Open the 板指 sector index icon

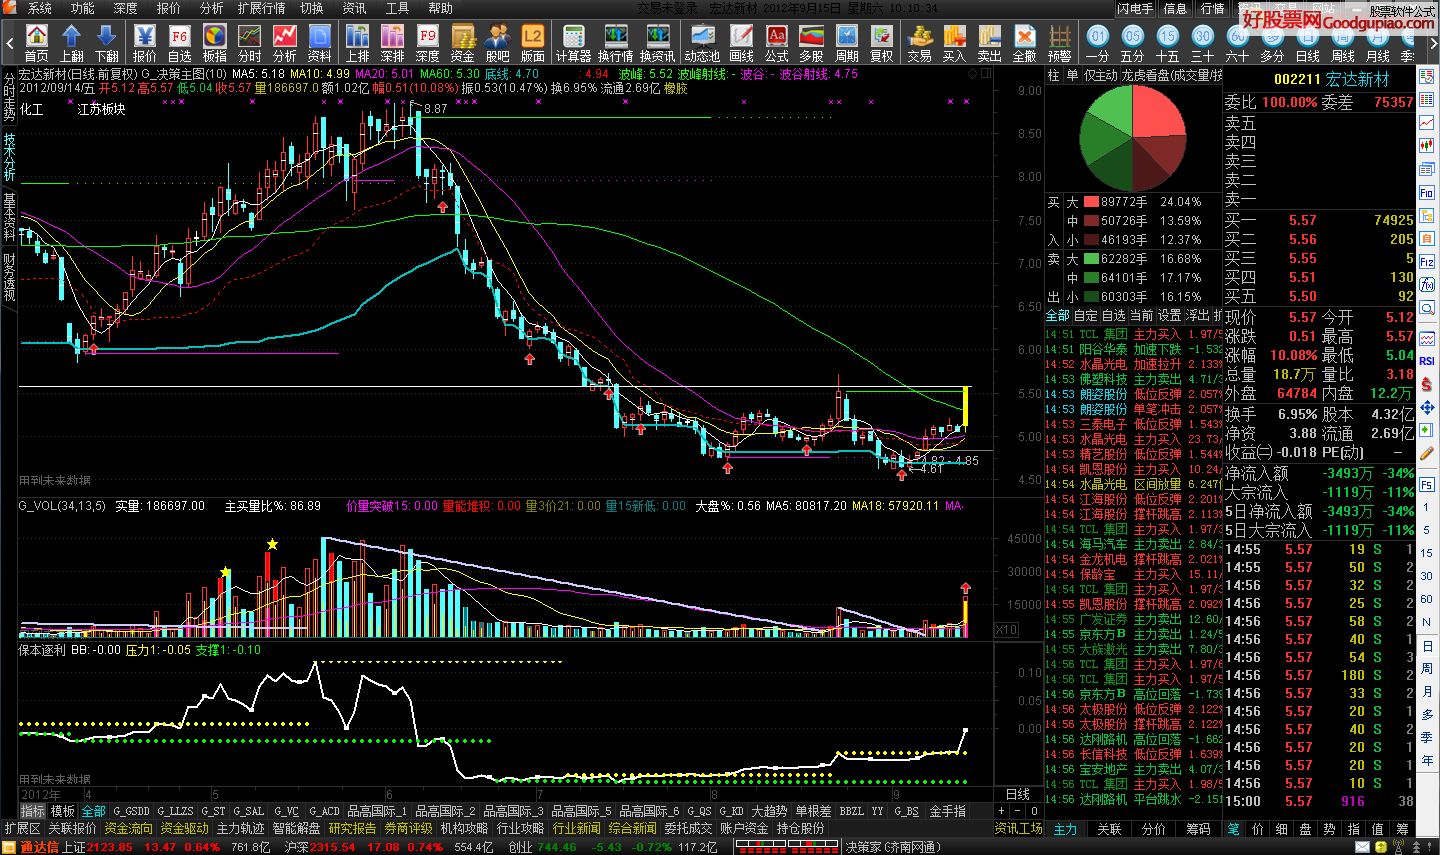point(215,43)
